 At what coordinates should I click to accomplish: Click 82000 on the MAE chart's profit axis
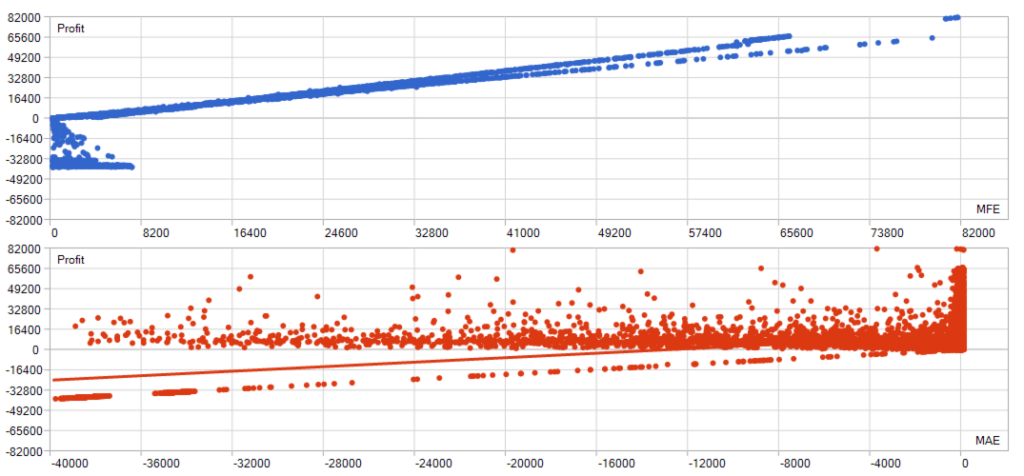click(25, 248)
